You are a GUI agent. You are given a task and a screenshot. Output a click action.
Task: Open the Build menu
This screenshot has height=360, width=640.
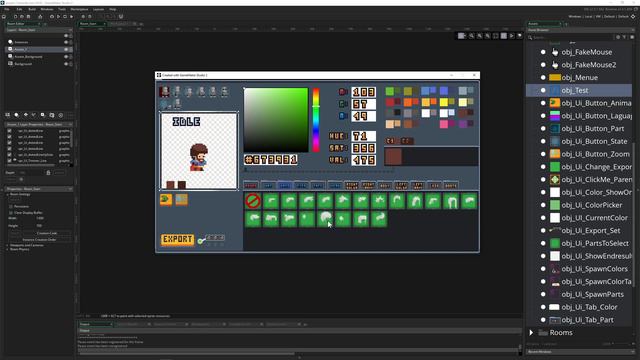click(x=32, y=9)
